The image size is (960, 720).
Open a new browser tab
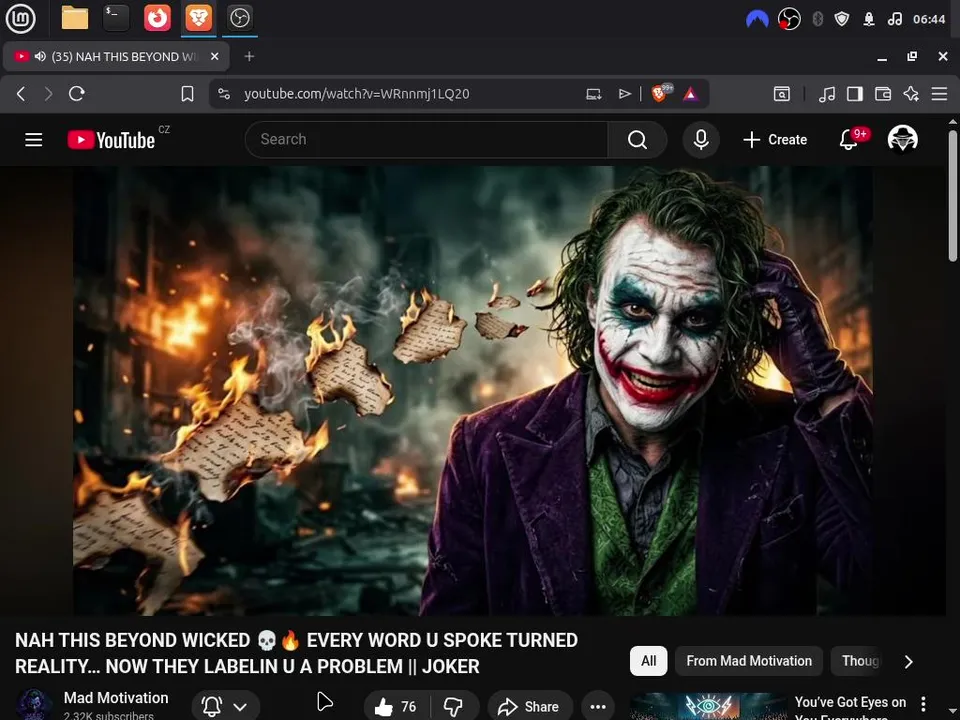coord(249,56)
